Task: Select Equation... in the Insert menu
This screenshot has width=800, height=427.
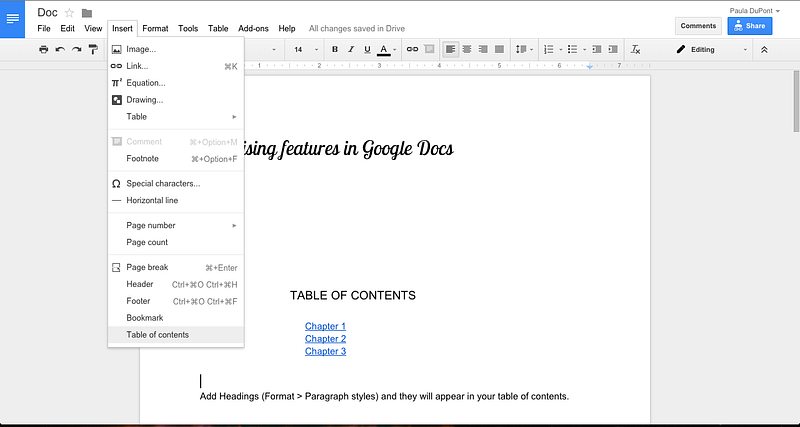Action: [176, 83]
